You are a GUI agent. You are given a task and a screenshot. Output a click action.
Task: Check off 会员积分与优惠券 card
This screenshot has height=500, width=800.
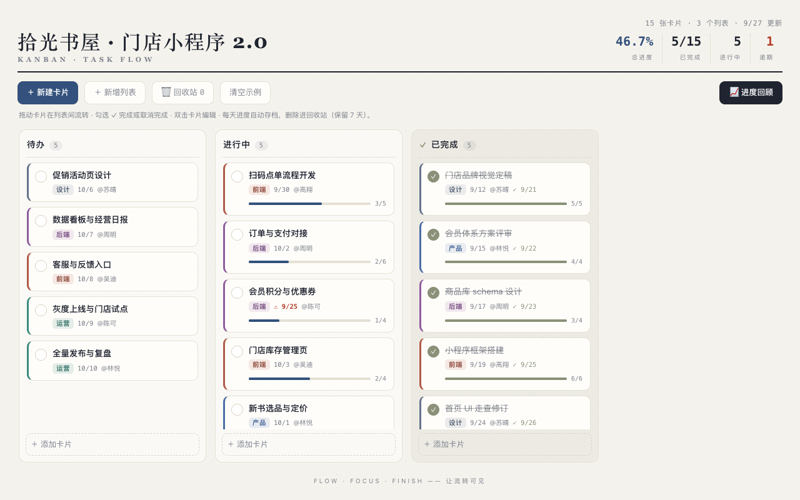point(237,293)
